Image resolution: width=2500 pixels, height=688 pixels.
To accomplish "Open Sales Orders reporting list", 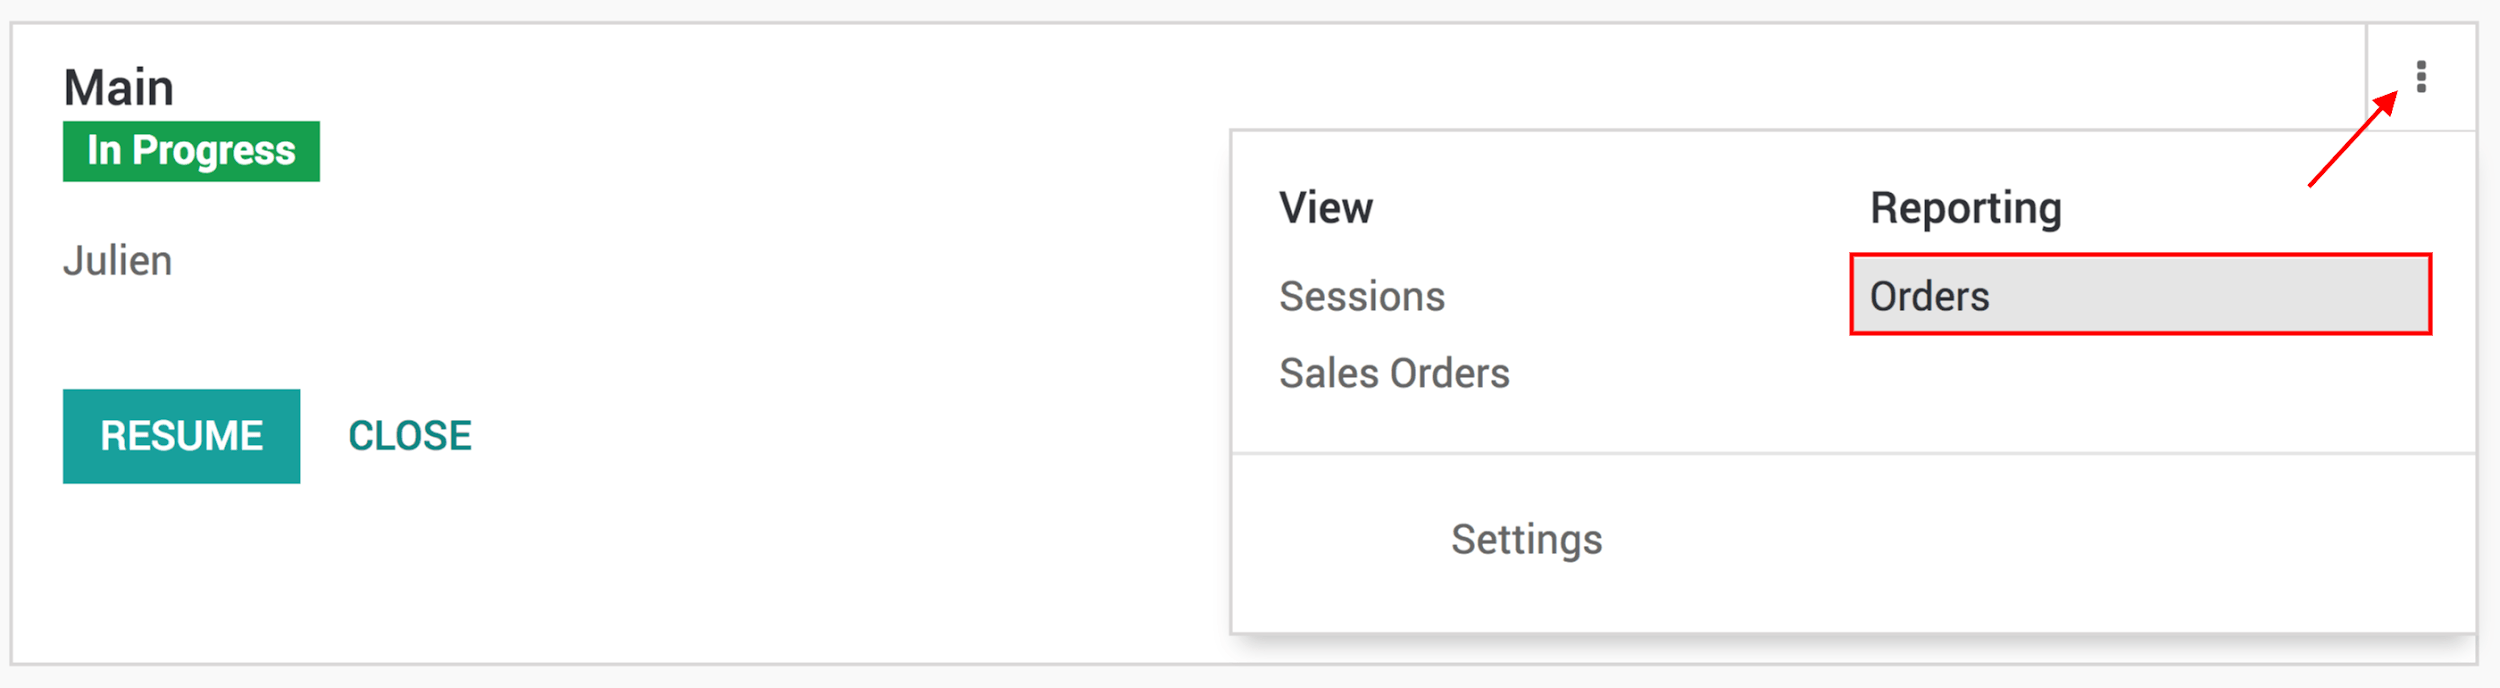I will tap(1395, 373).
